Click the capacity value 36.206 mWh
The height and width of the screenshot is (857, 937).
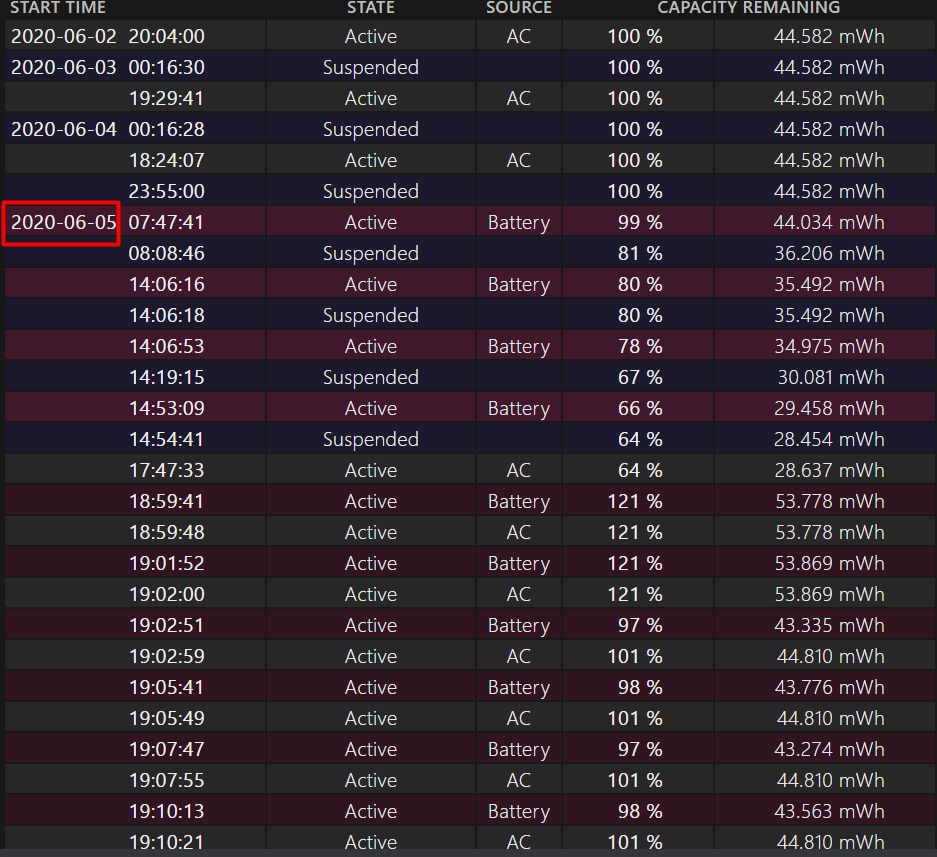pyautogui.click(x=829, y=253)
